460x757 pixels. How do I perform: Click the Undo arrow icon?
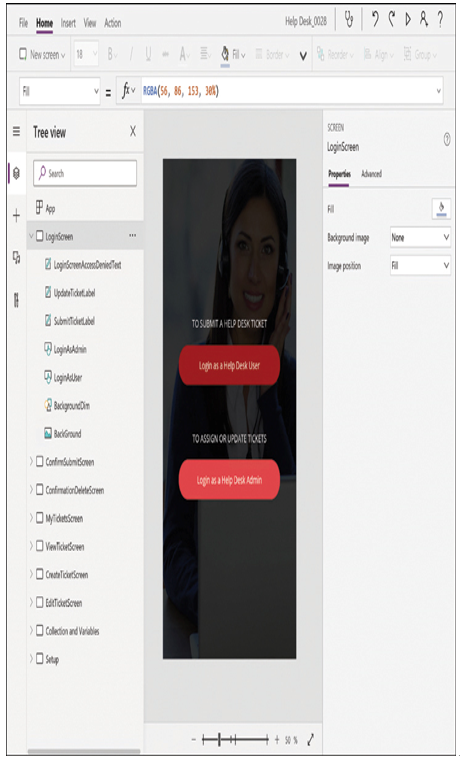[375, 20]
